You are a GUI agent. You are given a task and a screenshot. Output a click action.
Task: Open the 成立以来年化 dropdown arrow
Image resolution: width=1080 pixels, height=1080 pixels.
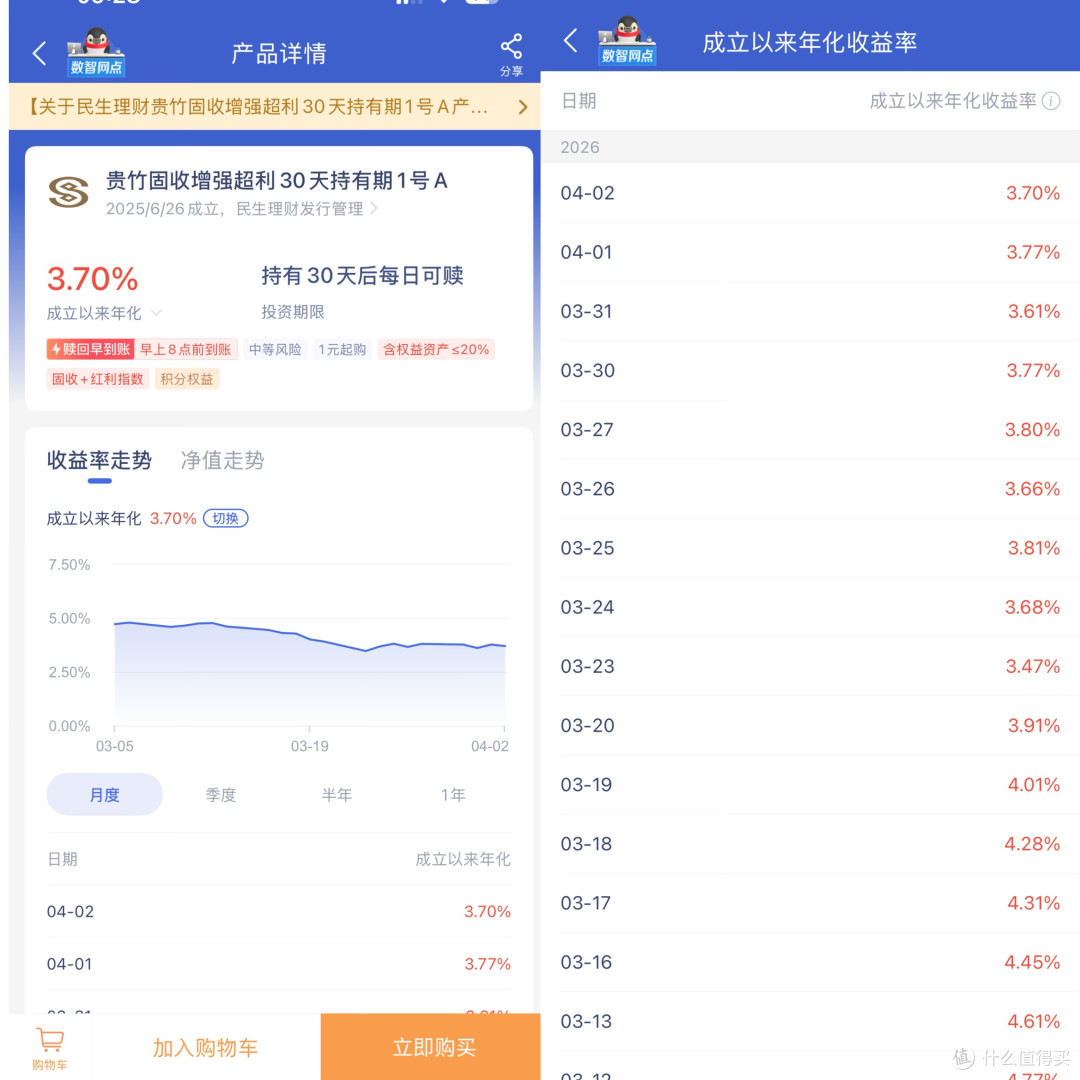pos(156,313)
